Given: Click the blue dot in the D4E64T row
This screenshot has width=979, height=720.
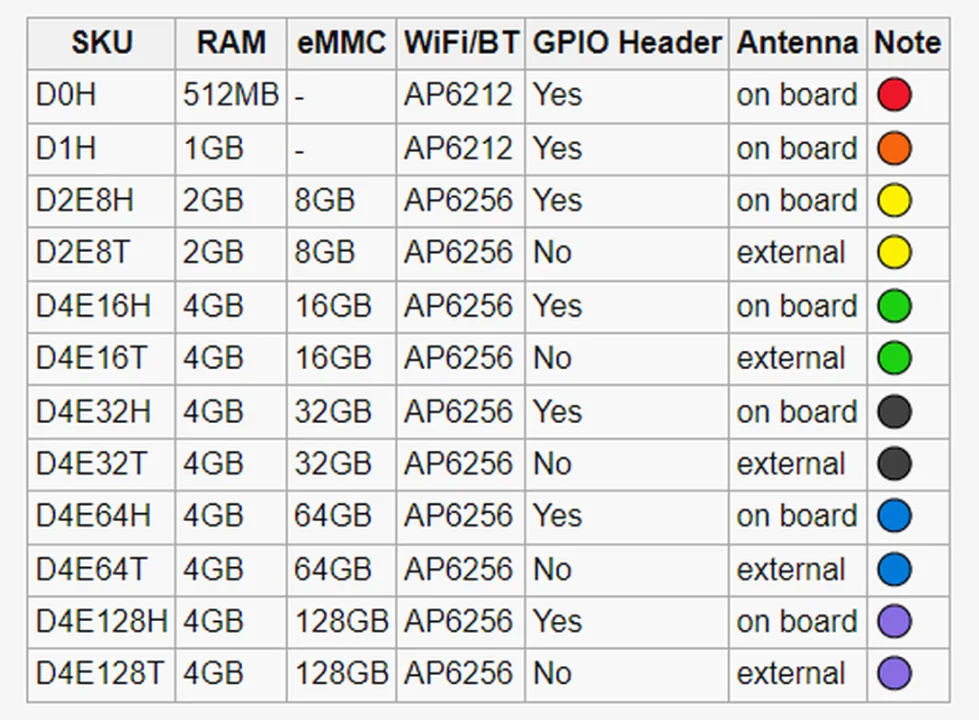Looking at the screenshot, I should coord(894,569).
